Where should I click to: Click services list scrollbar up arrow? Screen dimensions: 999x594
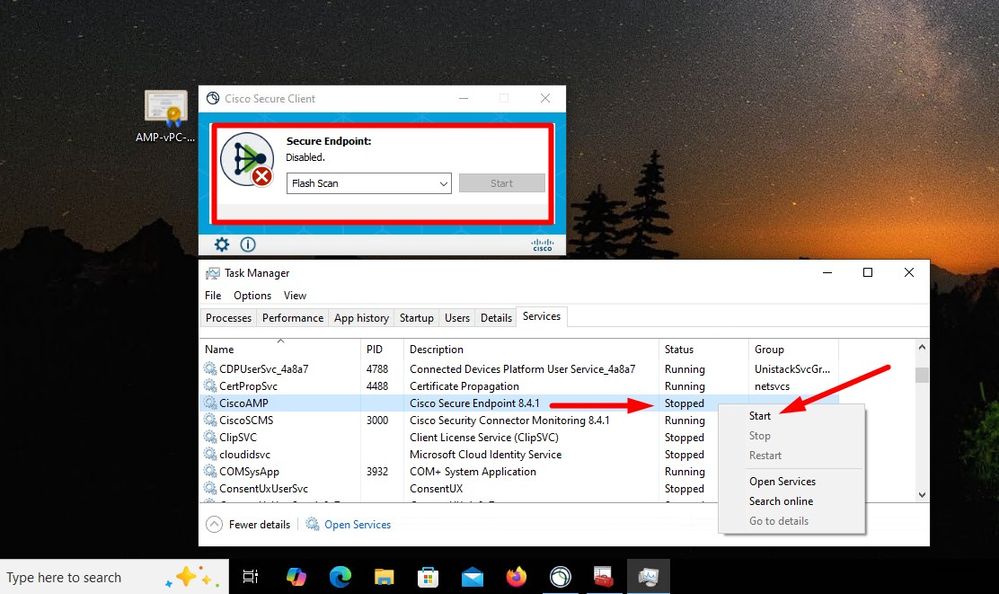pos(922,347)
